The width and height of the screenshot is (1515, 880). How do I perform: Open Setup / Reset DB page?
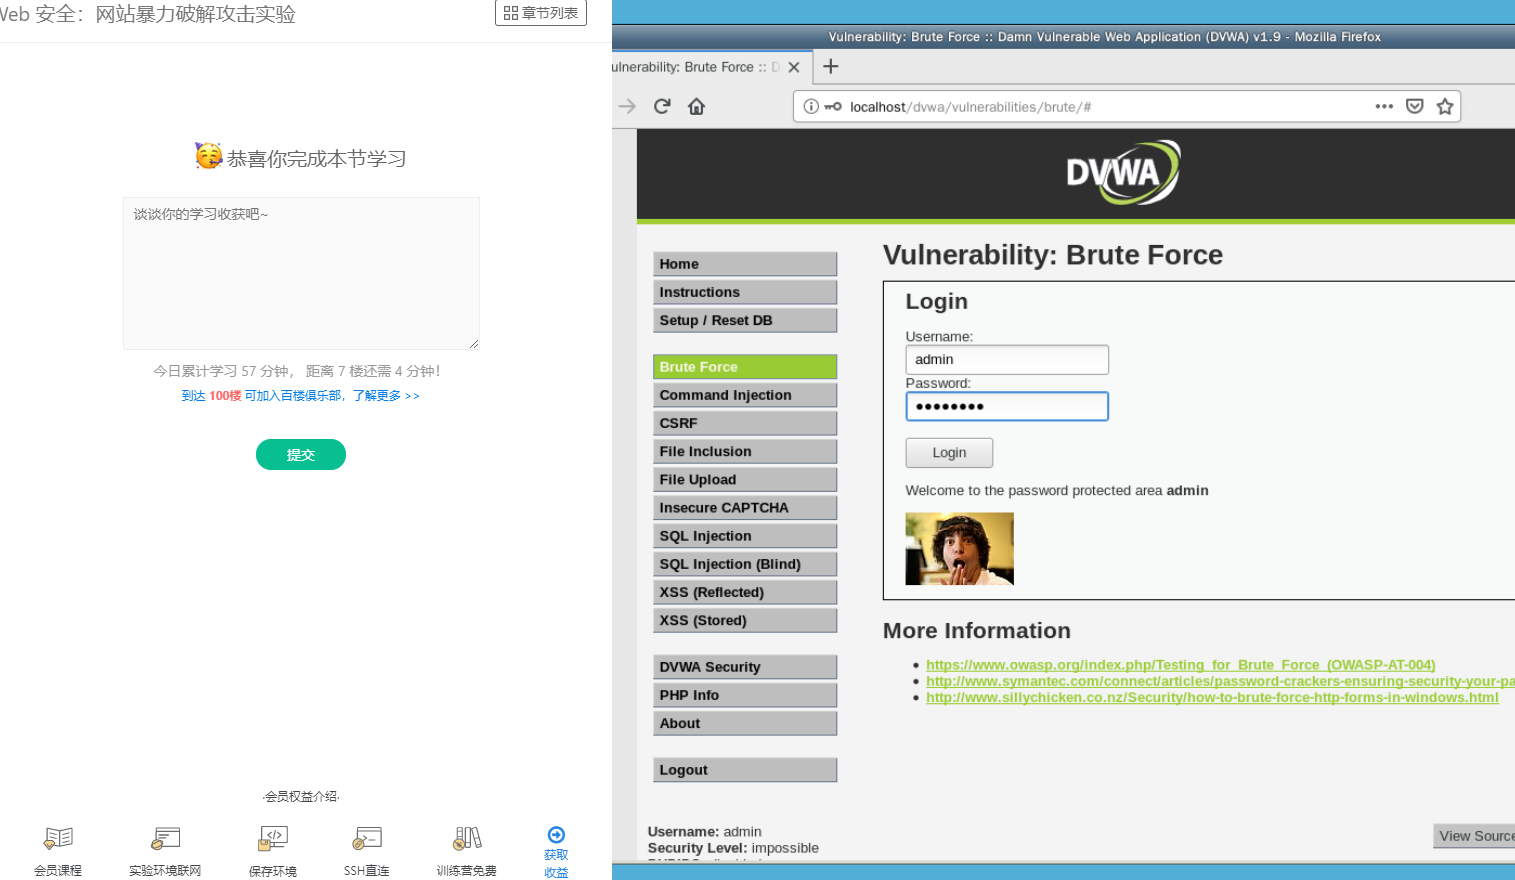click(x=745, y=320)
